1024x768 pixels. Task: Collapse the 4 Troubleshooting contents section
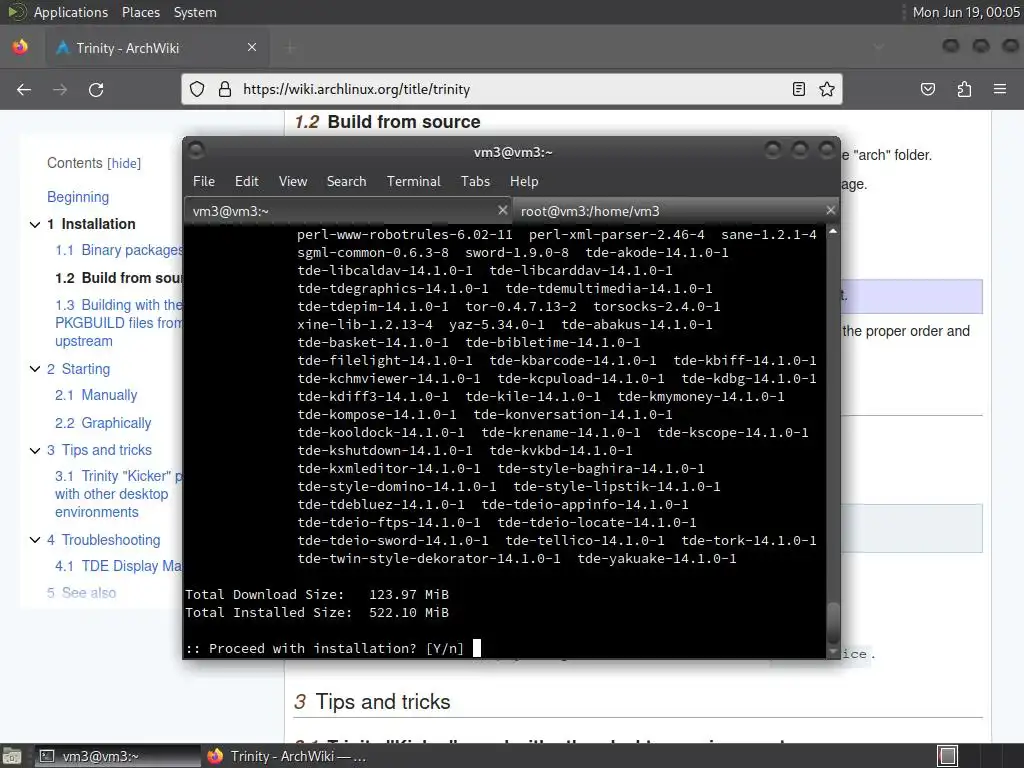[35, 540]
